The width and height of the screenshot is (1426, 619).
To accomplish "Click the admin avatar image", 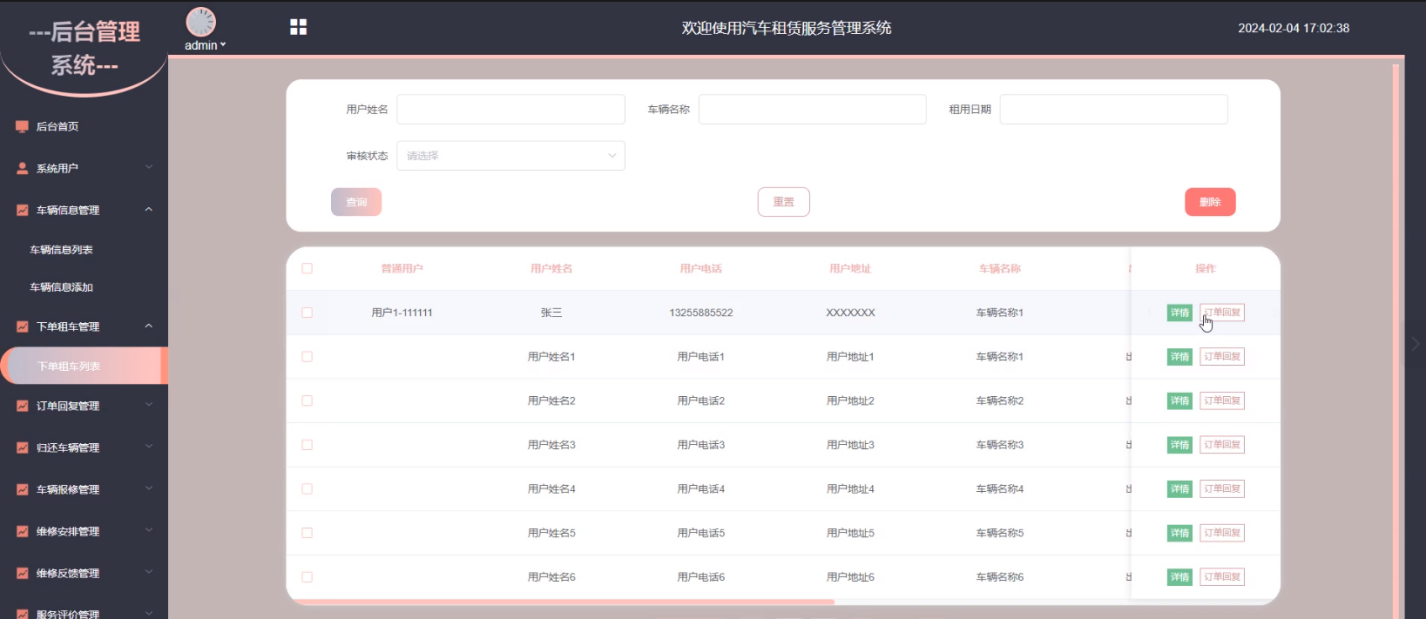I will coord(201,22).
